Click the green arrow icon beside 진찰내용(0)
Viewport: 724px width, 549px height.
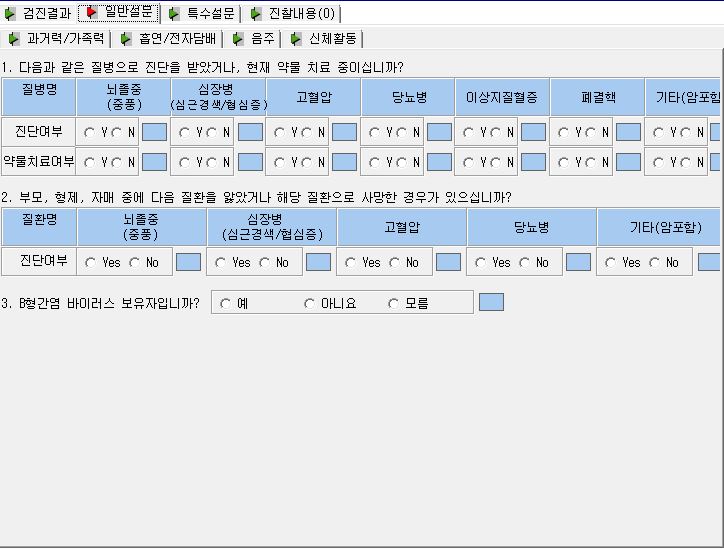[256, 14]
